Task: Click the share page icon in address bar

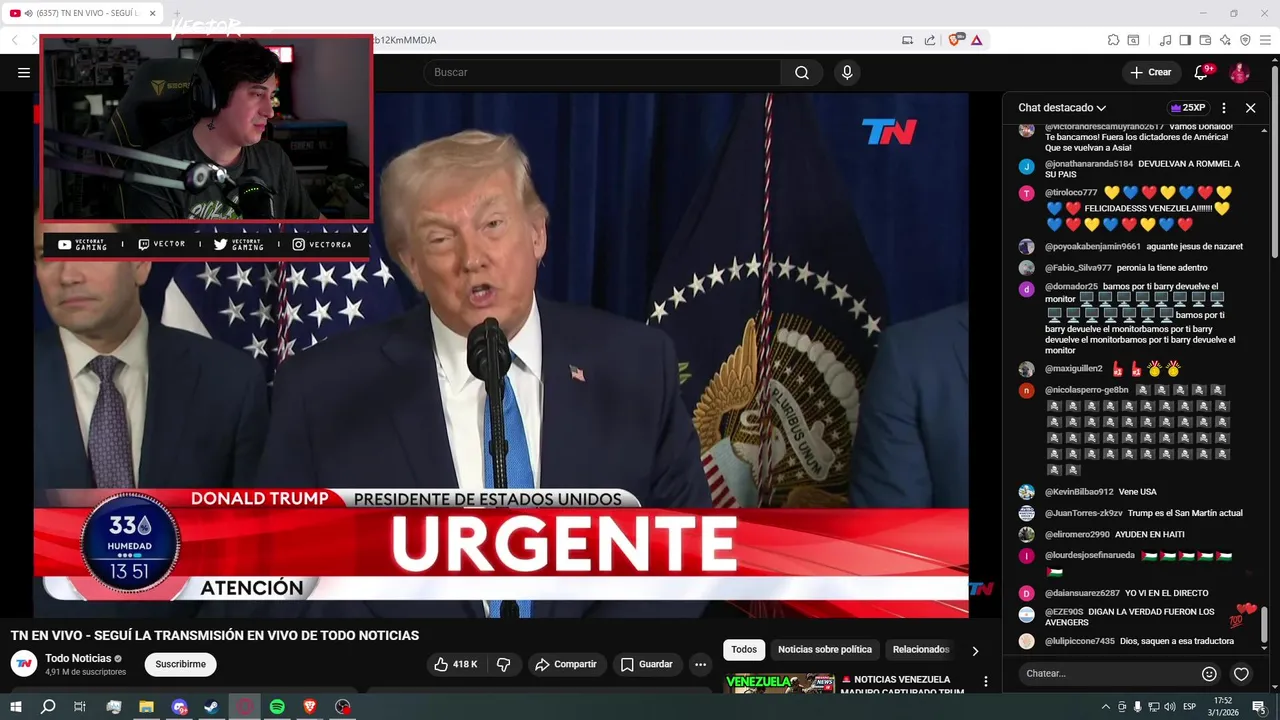Action: pos(930,40)
